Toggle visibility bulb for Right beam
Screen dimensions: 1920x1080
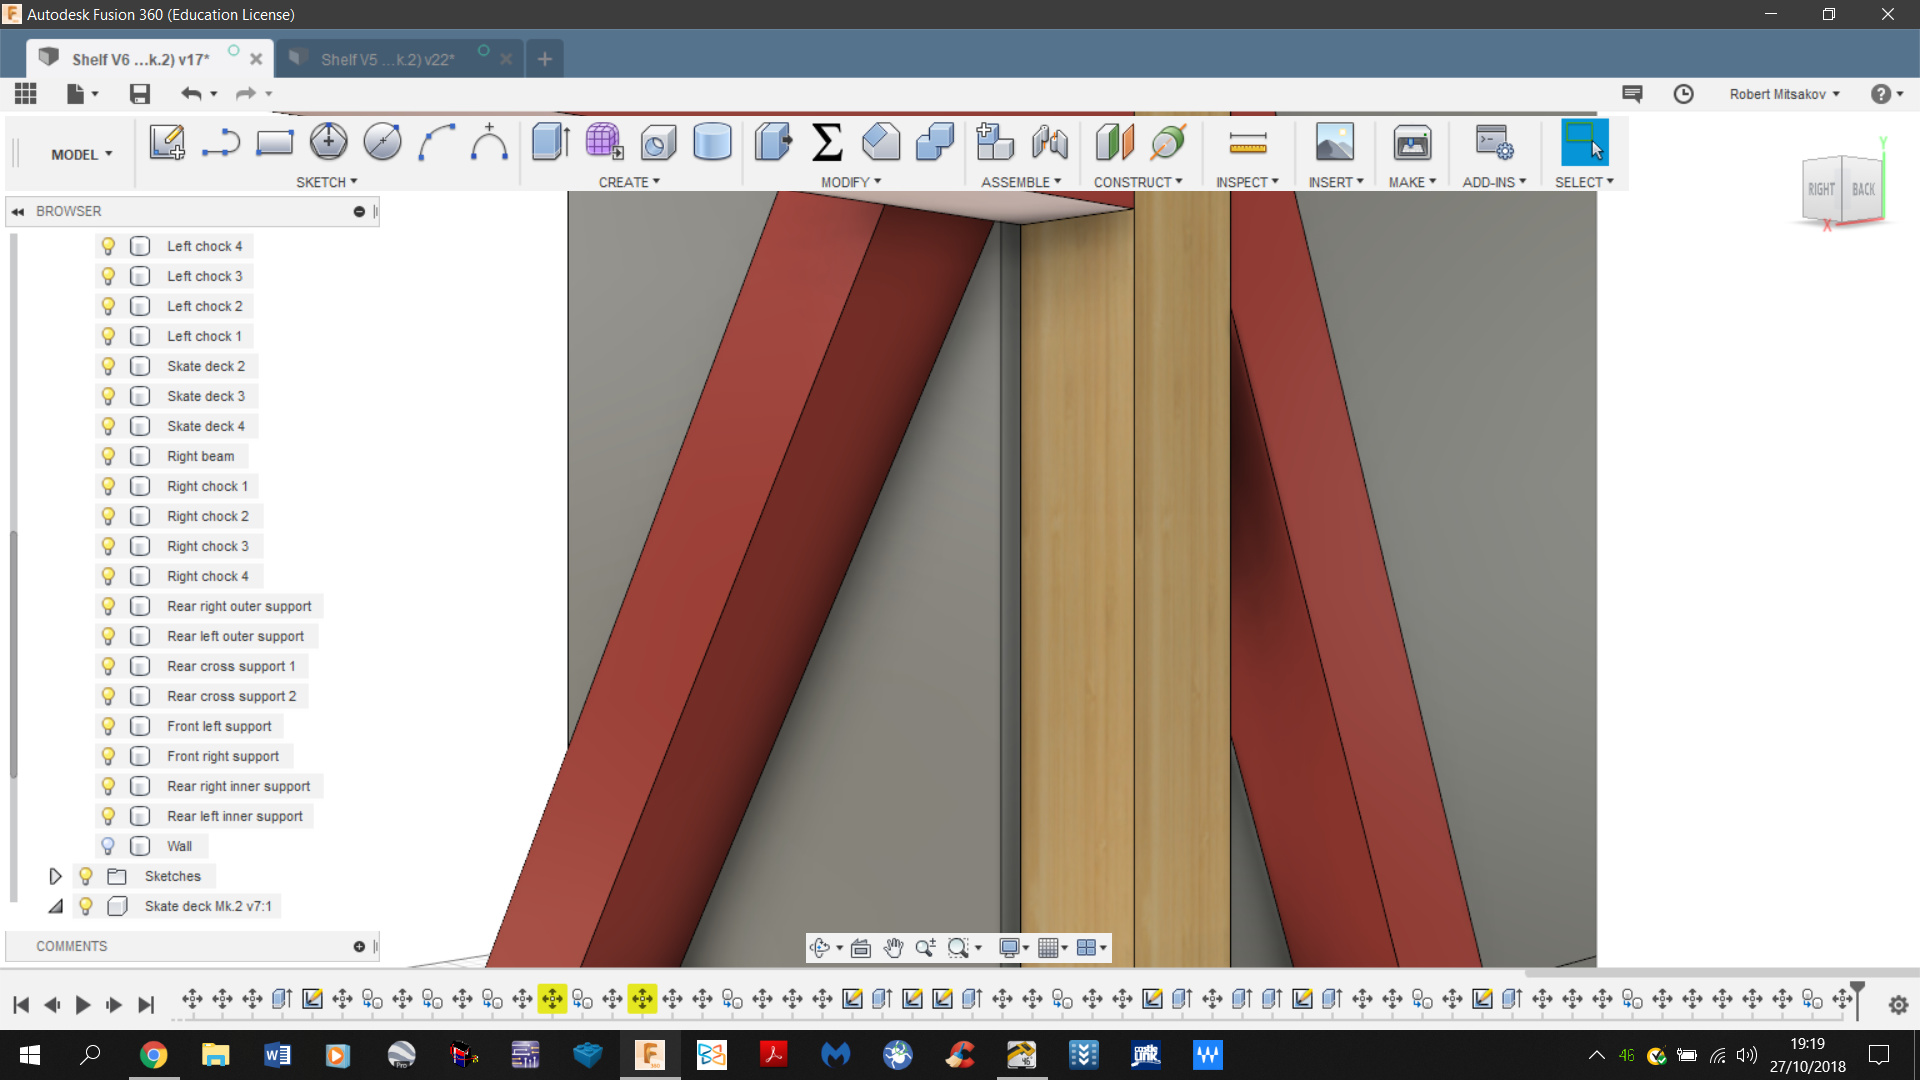(108, 456)
